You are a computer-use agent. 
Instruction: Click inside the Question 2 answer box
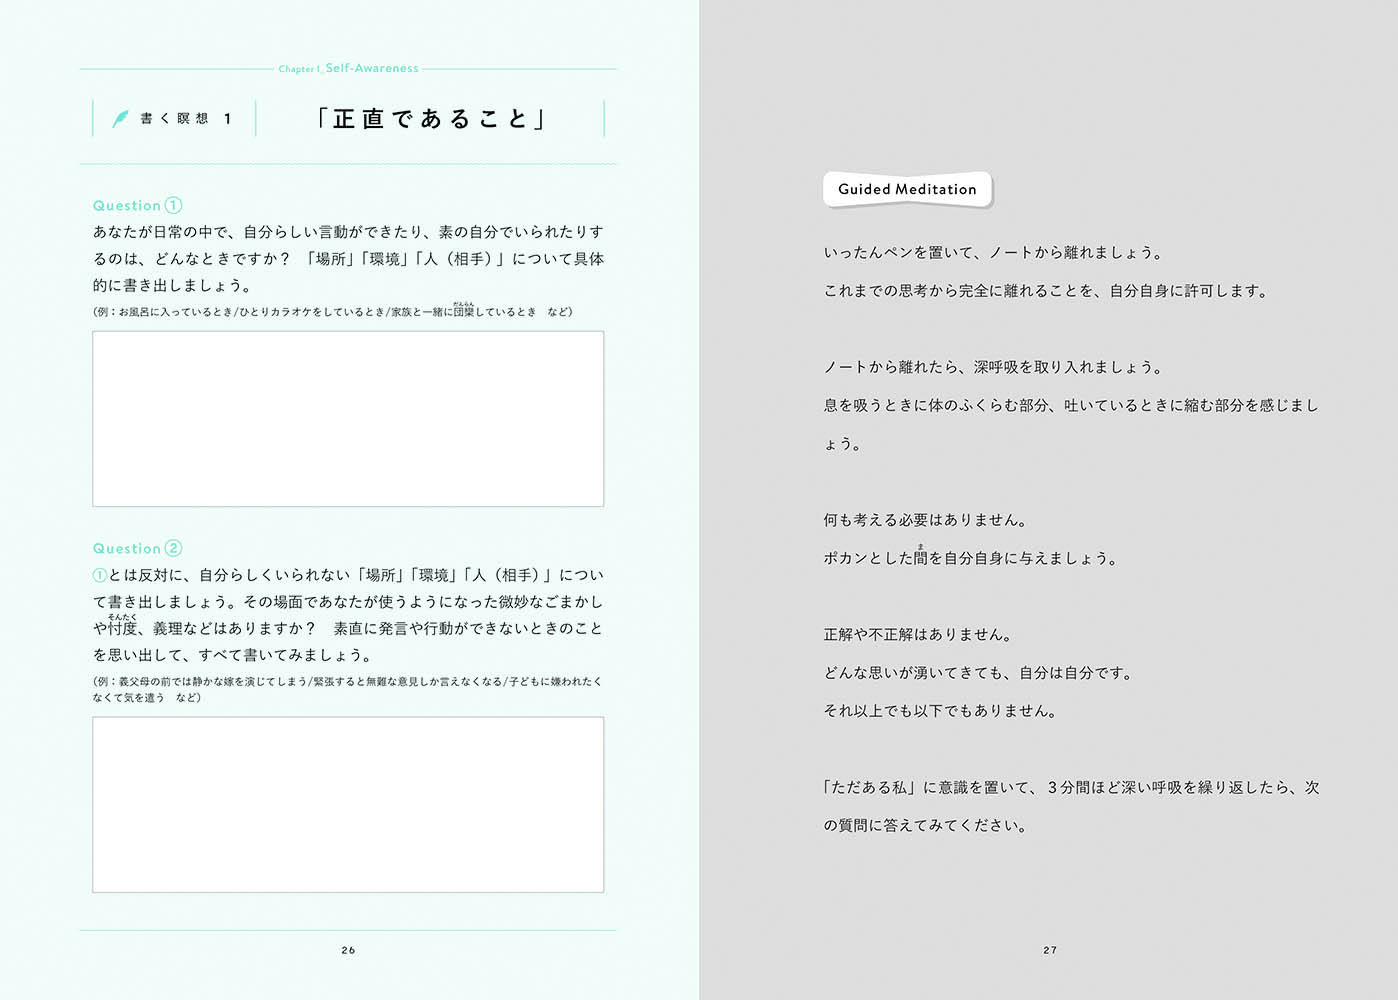pos(348,804)
